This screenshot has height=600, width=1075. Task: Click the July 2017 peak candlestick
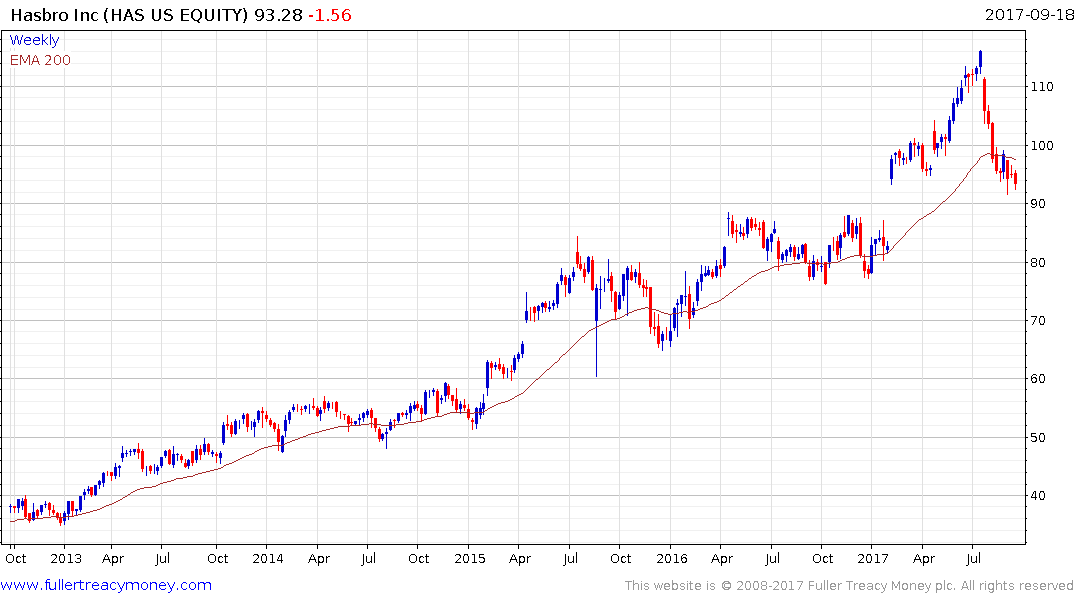pos(980,60)
